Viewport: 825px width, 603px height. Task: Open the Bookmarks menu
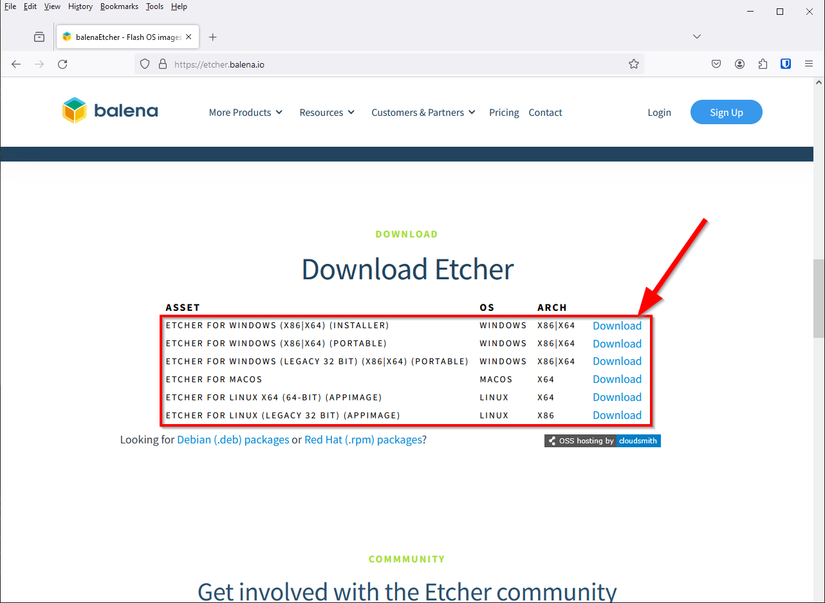(119, 6)
